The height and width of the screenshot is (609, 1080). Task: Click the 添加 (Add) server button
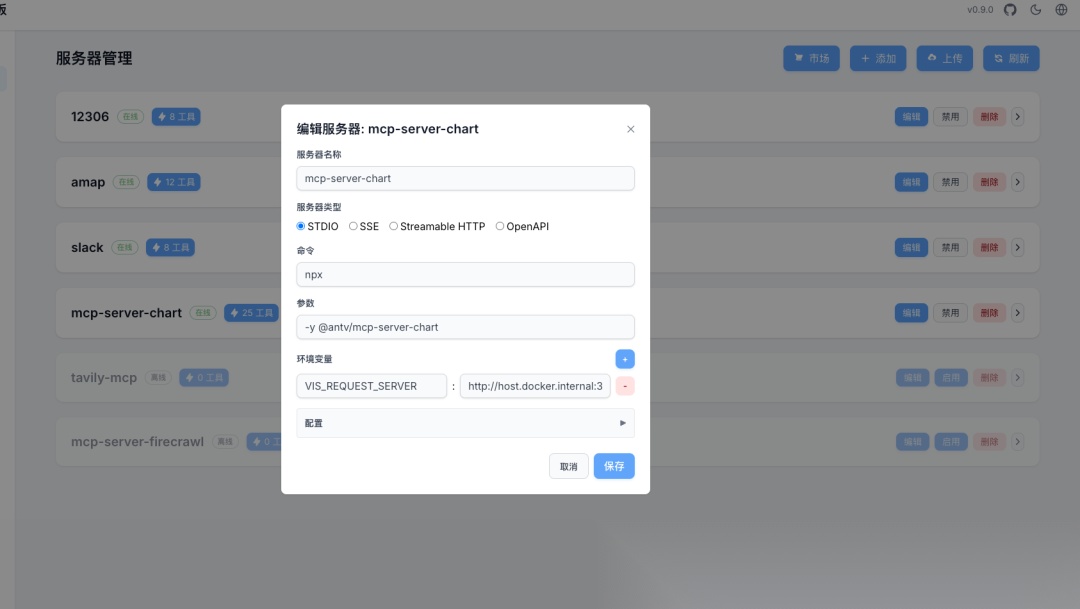[878, 58]
